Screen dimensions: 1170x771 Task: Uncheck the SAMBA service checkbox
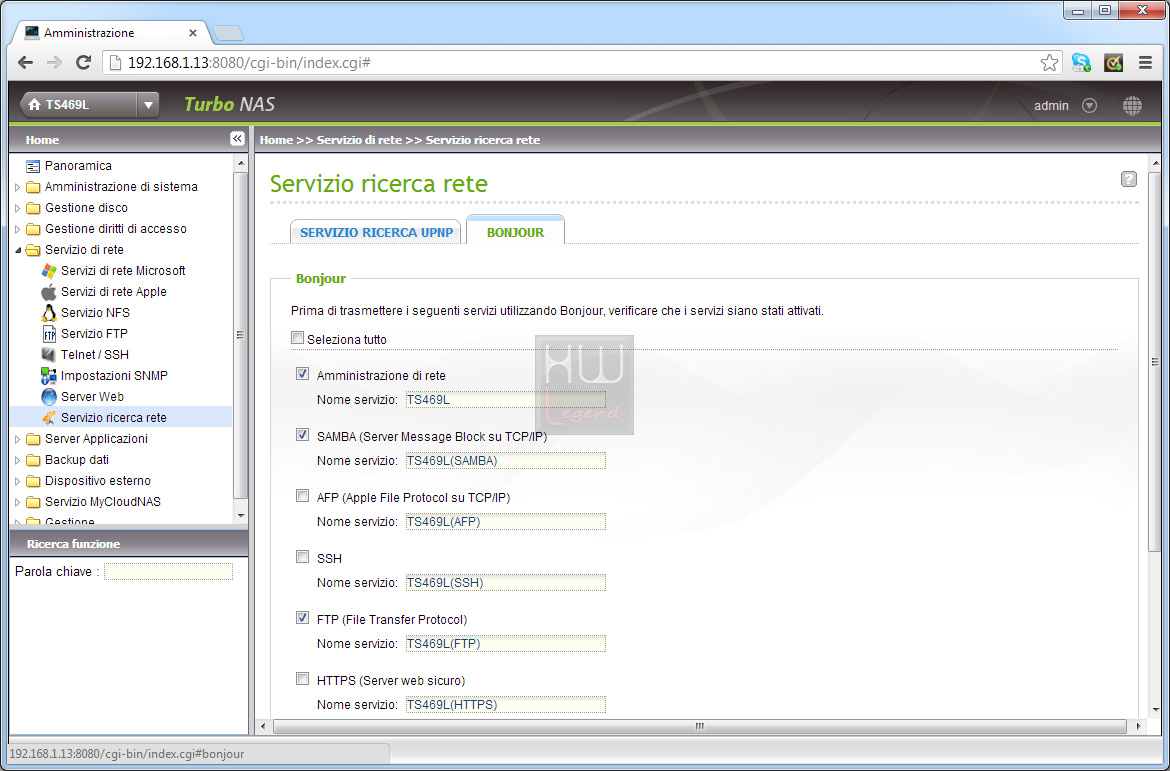pos(302,434)
